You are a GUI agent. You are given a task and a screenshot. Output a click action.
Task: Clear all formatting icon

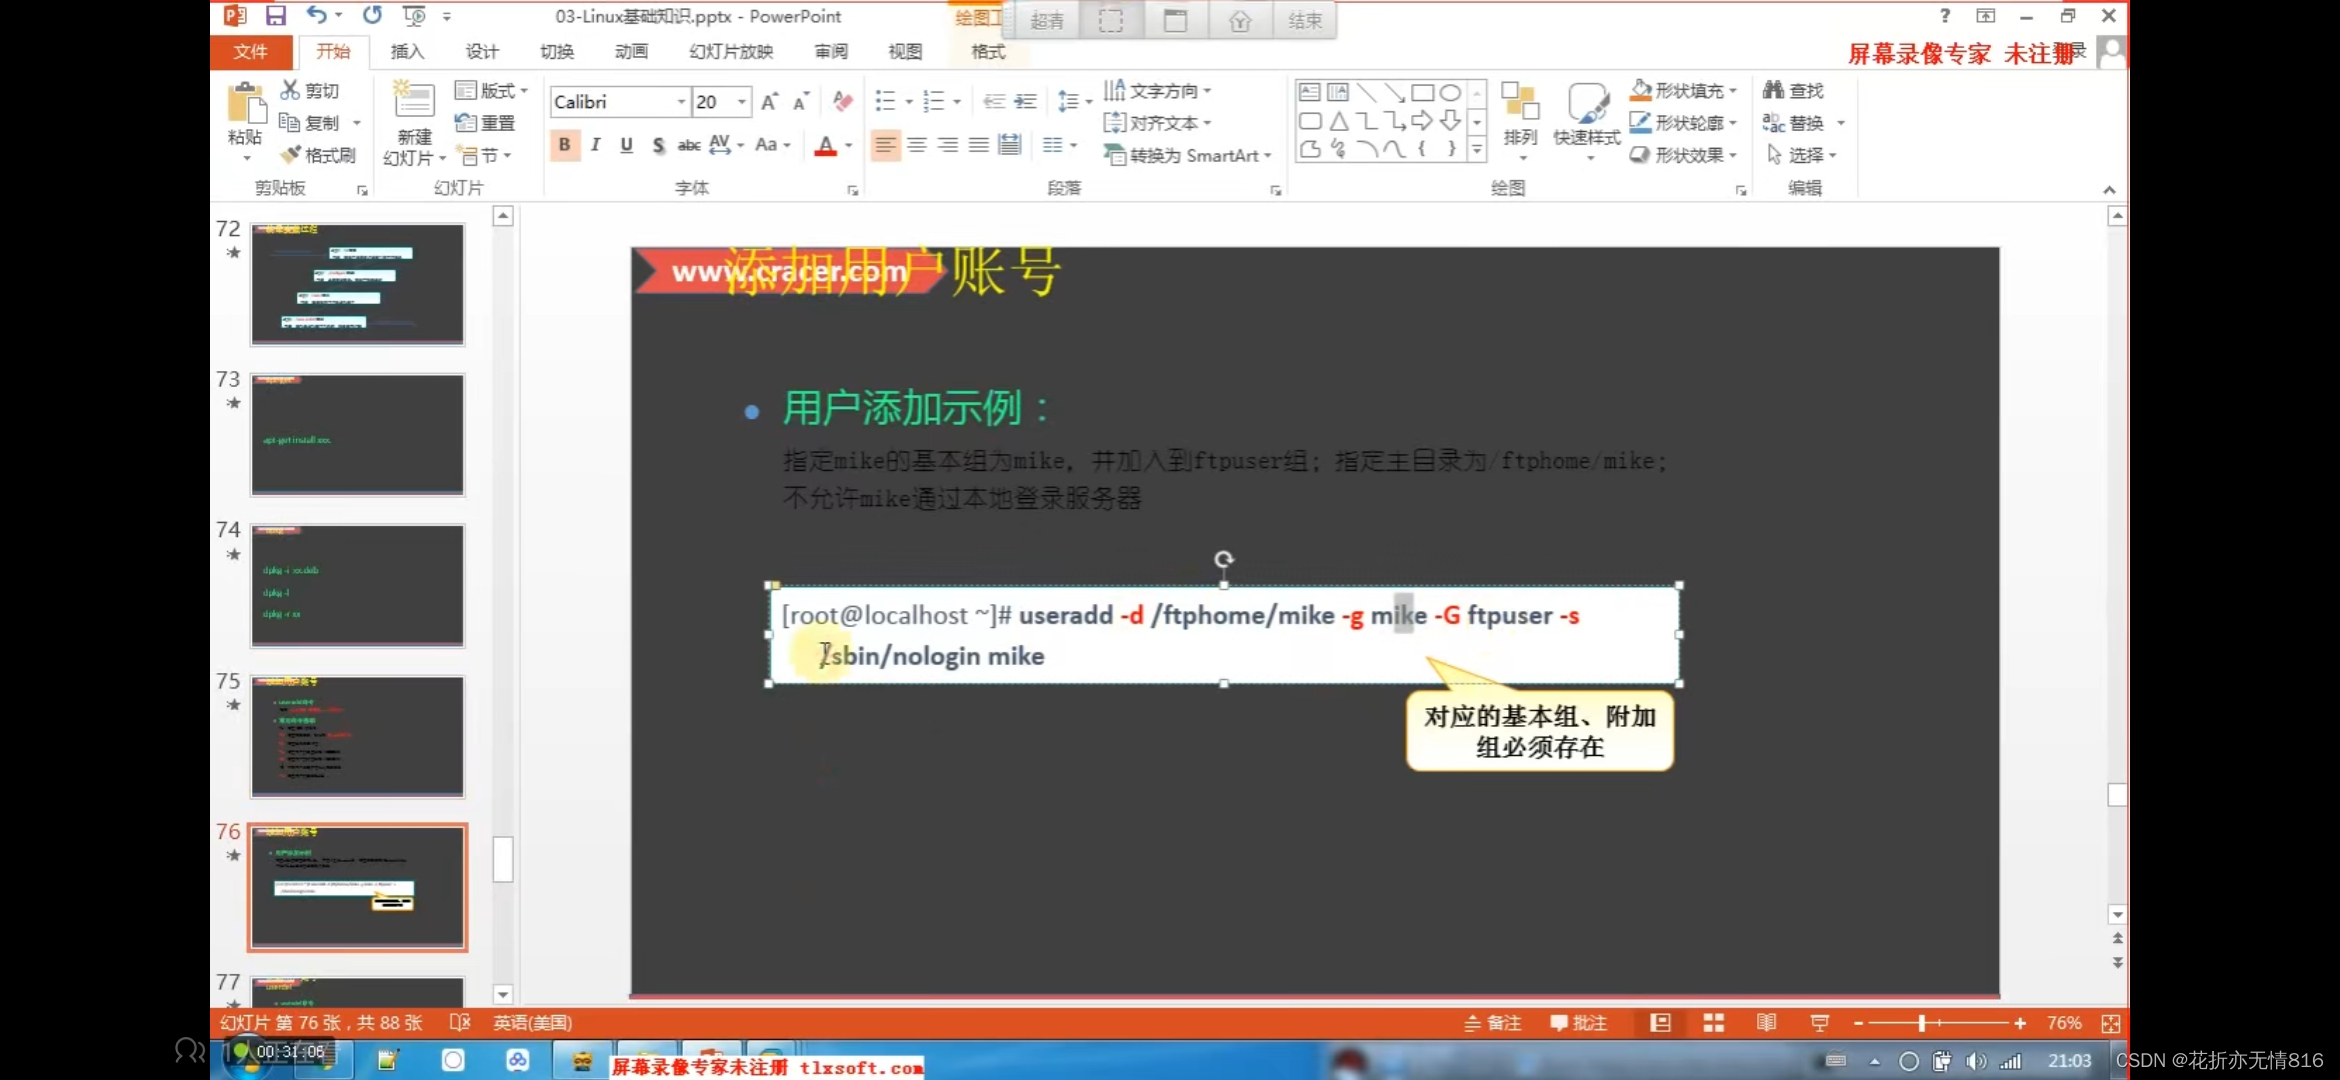(x=843, y=101)
